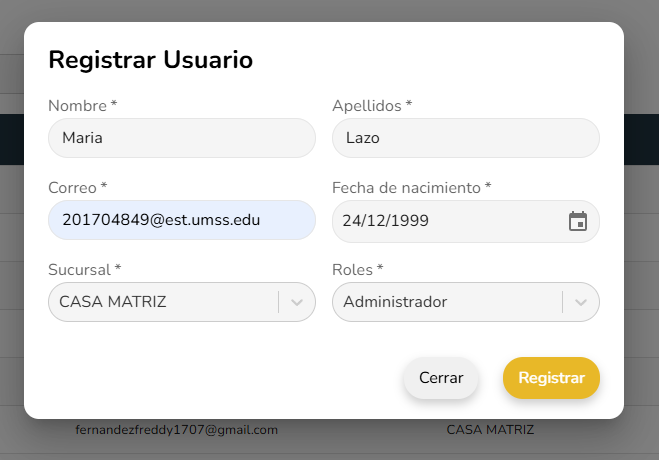This screenshot has width=659, height=460.
Task: Click the Fecha de nacimiento label
Action: coord(411,188)
